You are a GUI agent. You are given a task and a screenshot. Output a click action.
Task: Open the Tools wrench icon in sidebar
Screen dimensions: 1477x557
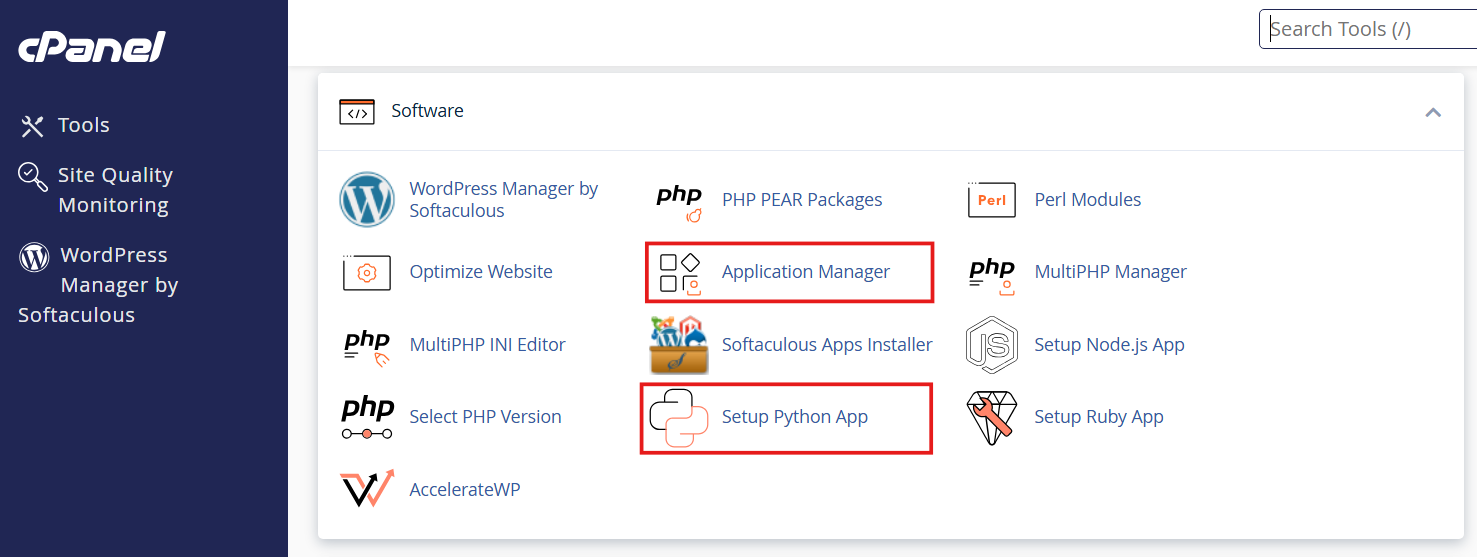(x=33, y=126)
